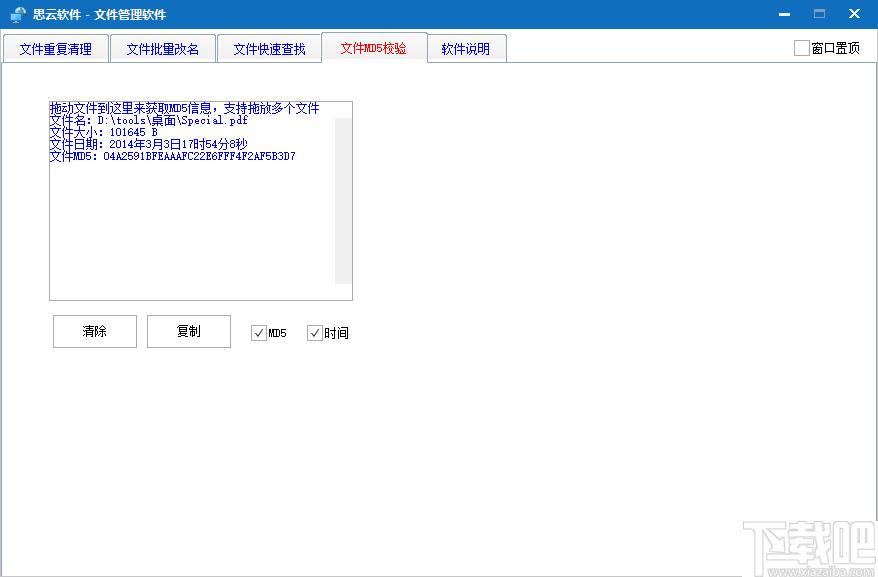
Task: Toggle the 时间 checkbox
Action: (315, 333)
